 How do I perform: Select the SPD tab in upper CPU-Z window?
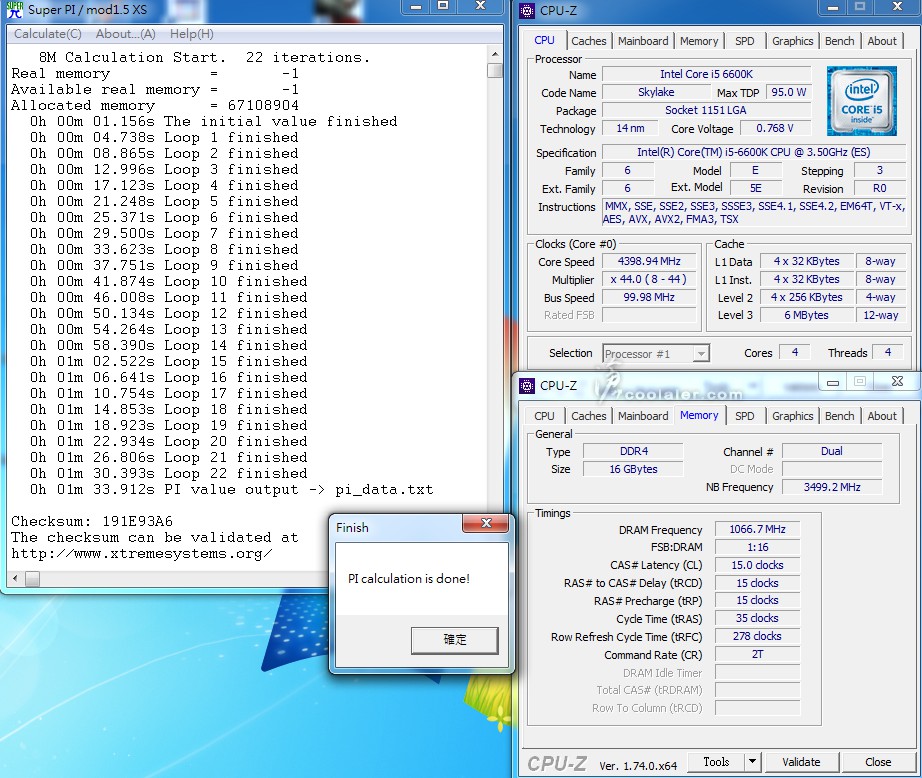click(744, 41)
